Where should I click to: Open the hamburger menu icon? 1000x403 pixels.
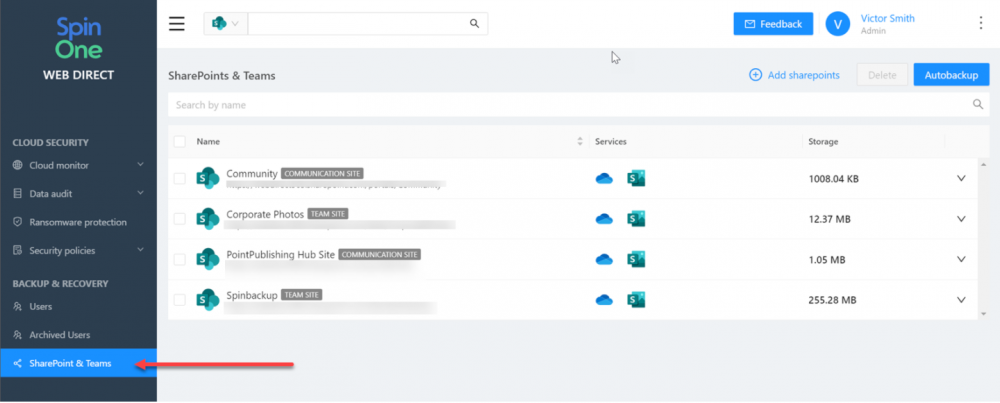click(177, 24)
